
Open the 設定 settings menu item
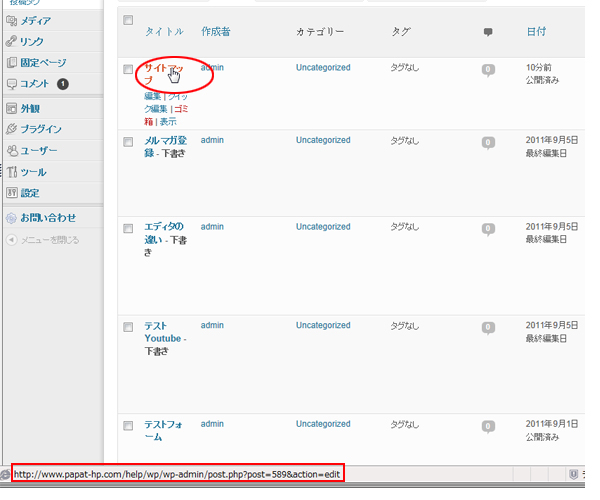[30, 193]
